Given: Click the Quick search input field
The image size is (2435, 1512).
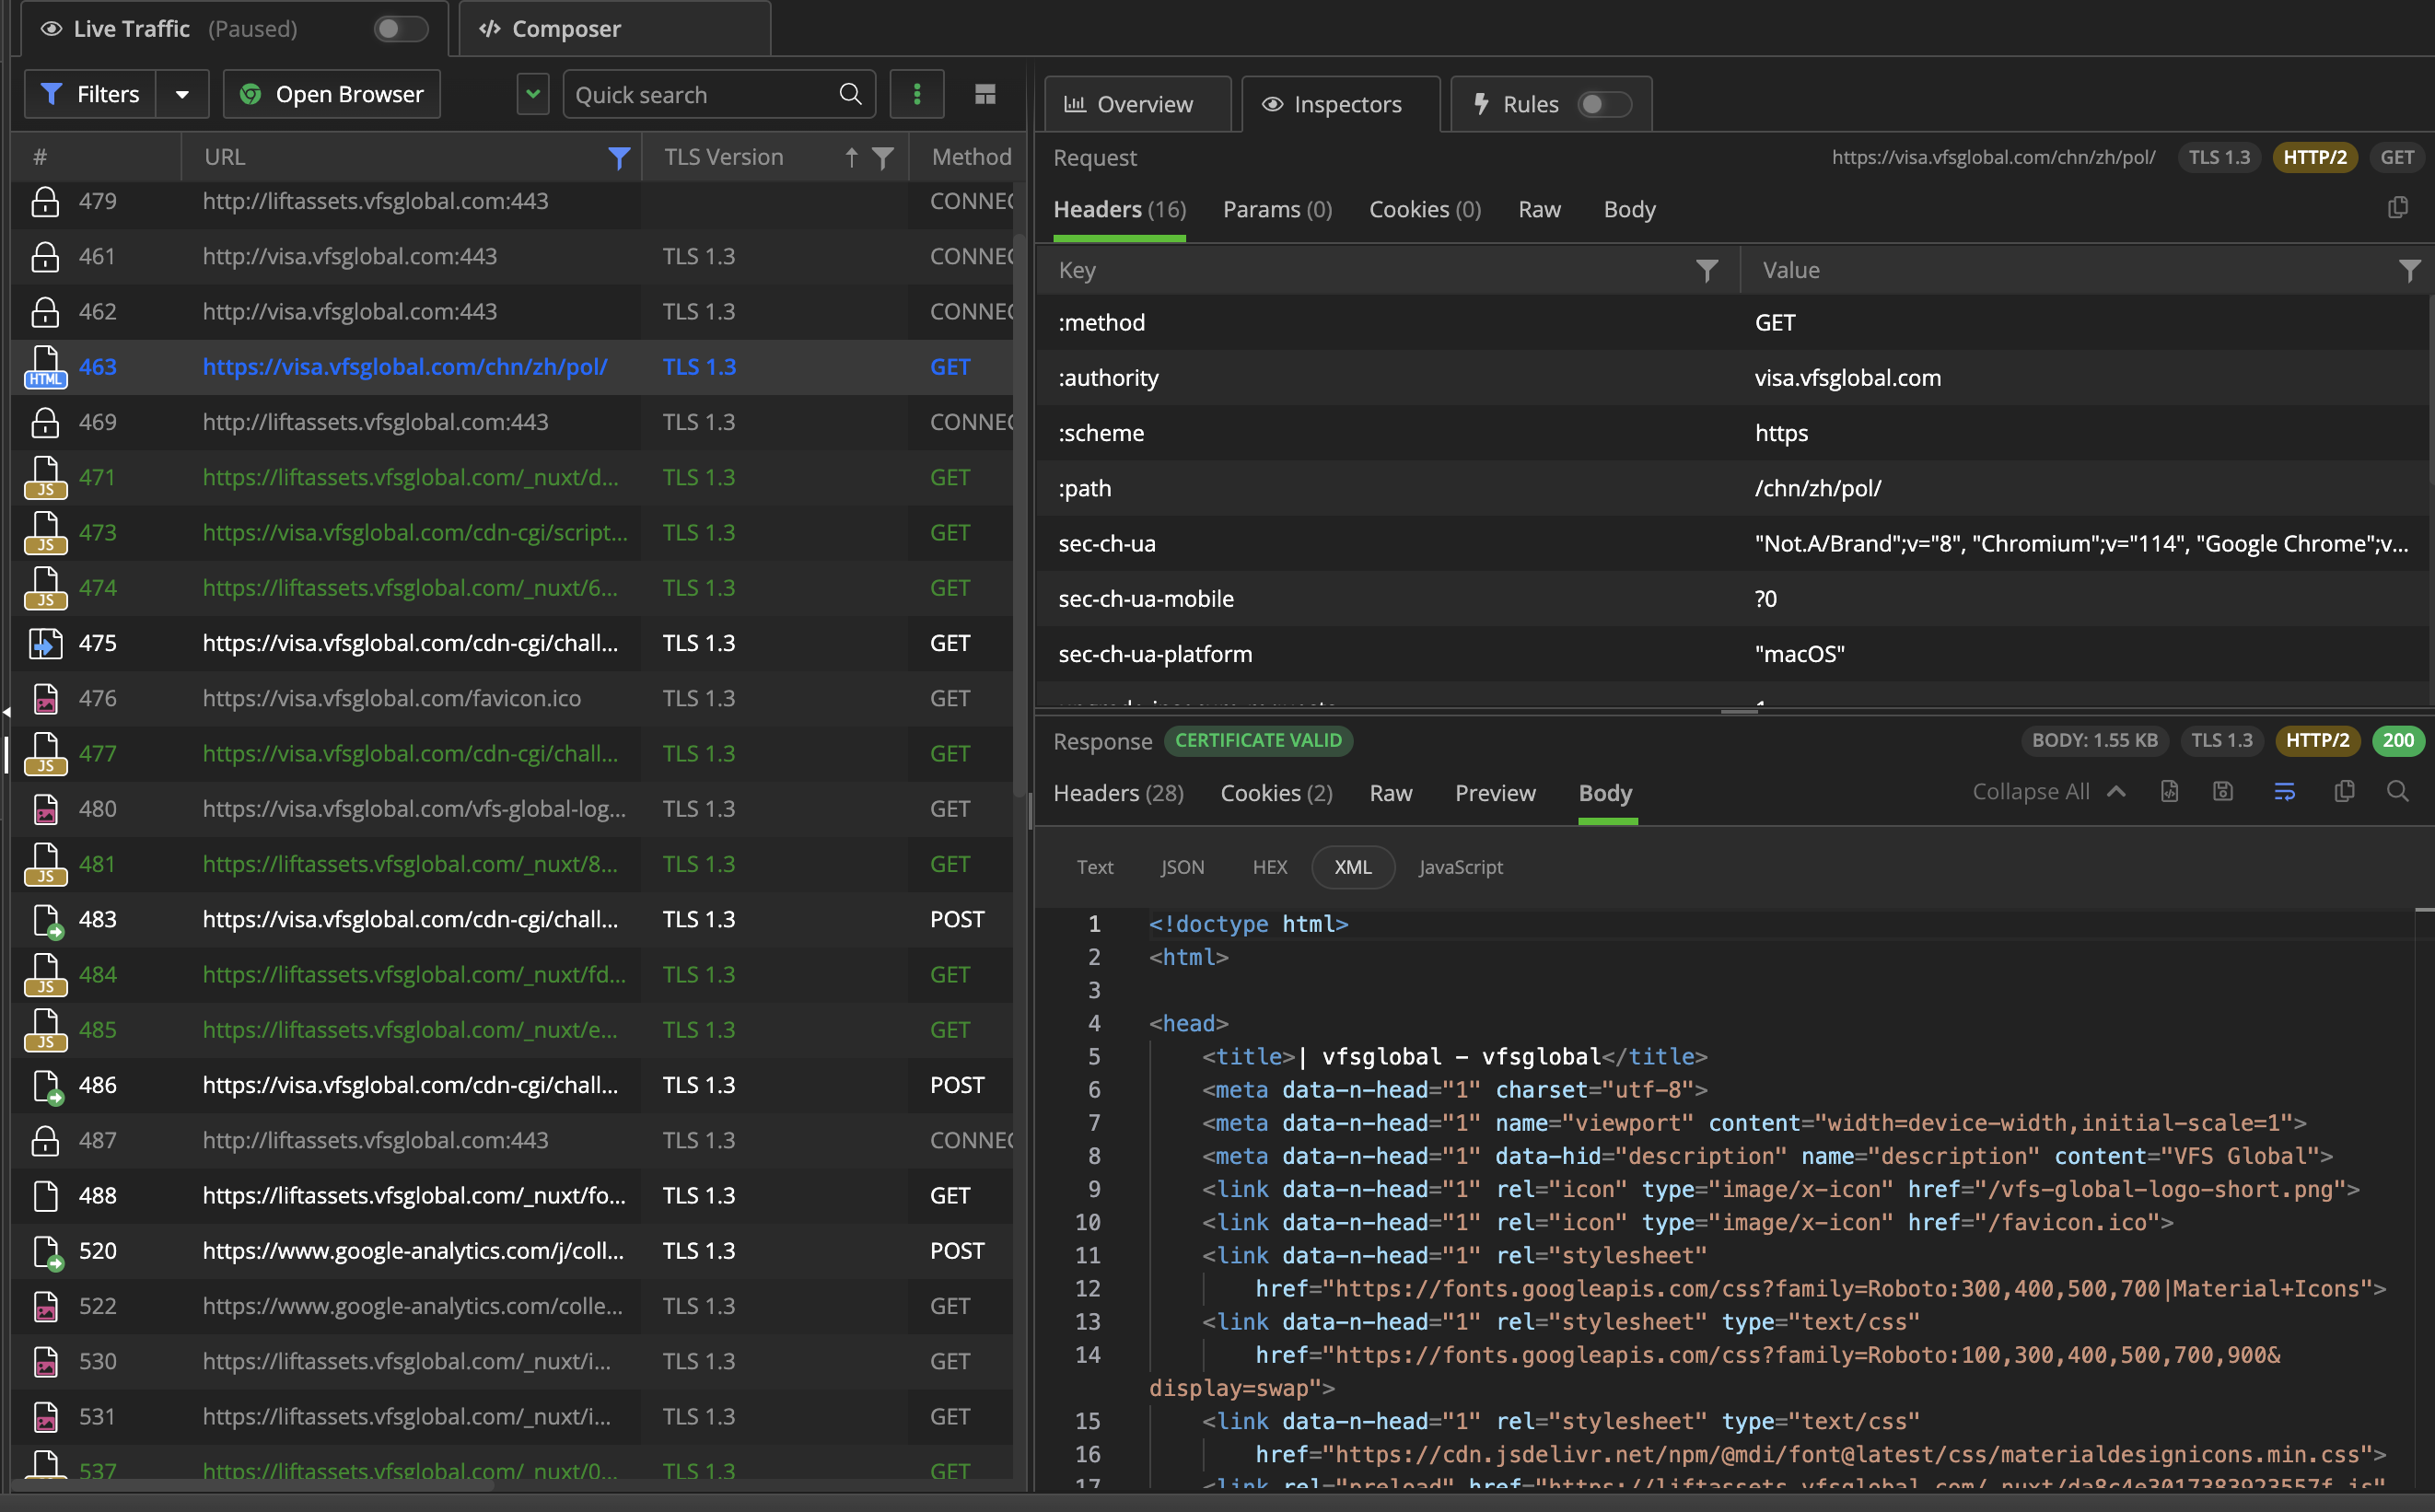Looking at the screenshot, I should [x=700, y=94].
